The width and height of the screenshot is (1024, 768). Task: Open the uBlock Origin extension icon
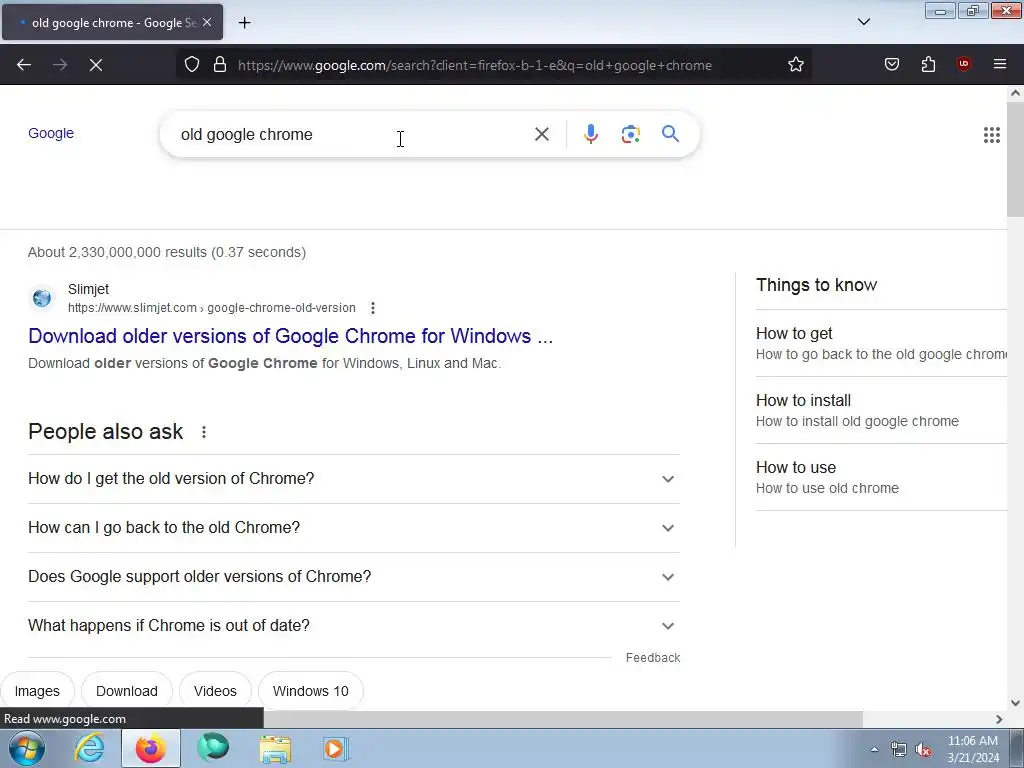click(964, 65)
